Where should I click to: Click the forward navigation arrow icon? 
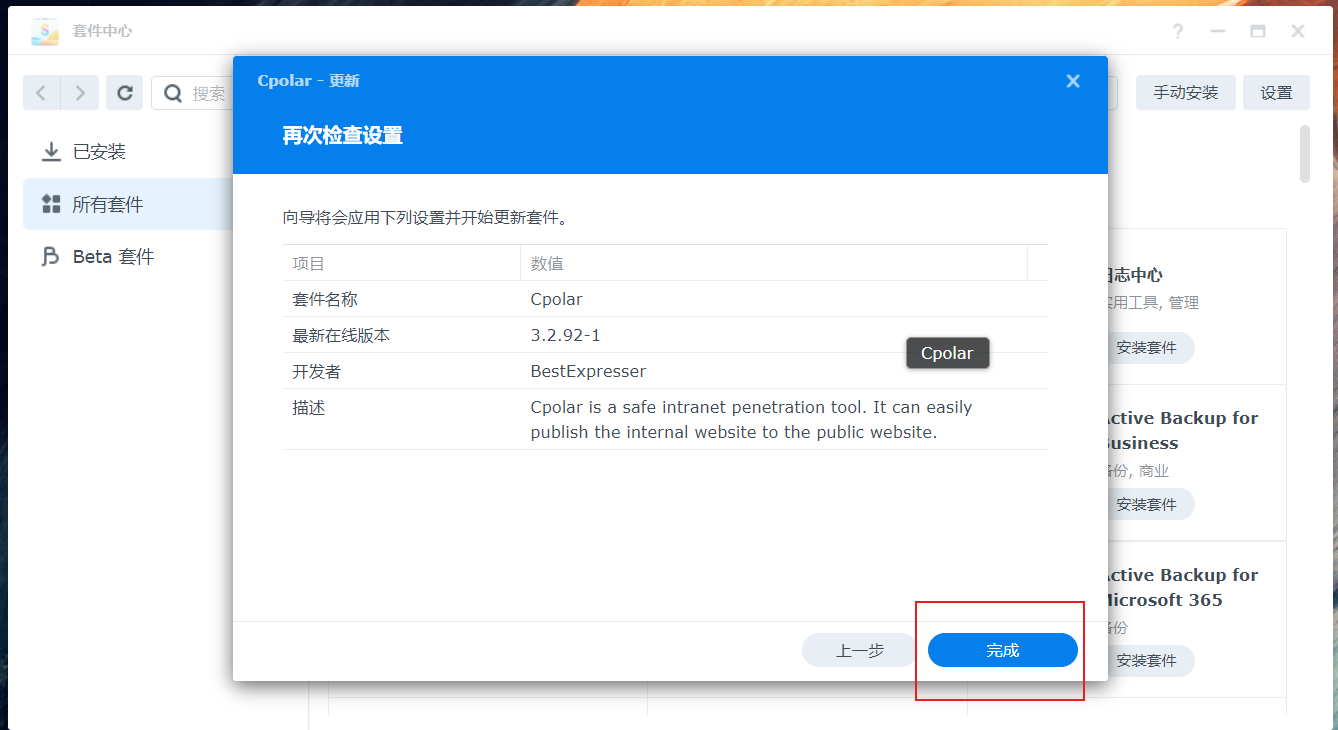click(80, 92)
